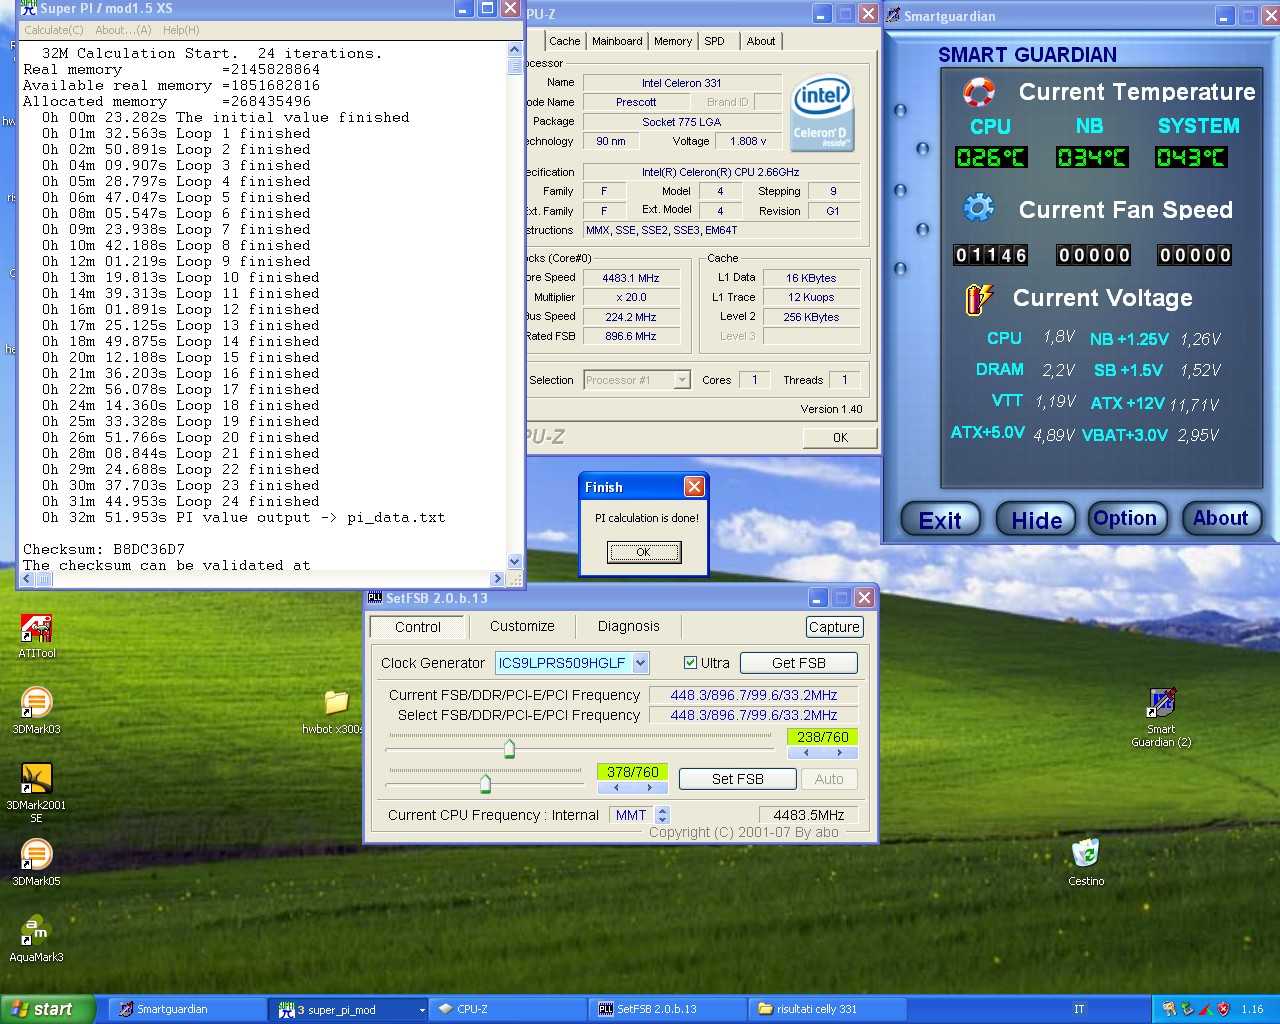Click the fan speed gear icon

978,208
